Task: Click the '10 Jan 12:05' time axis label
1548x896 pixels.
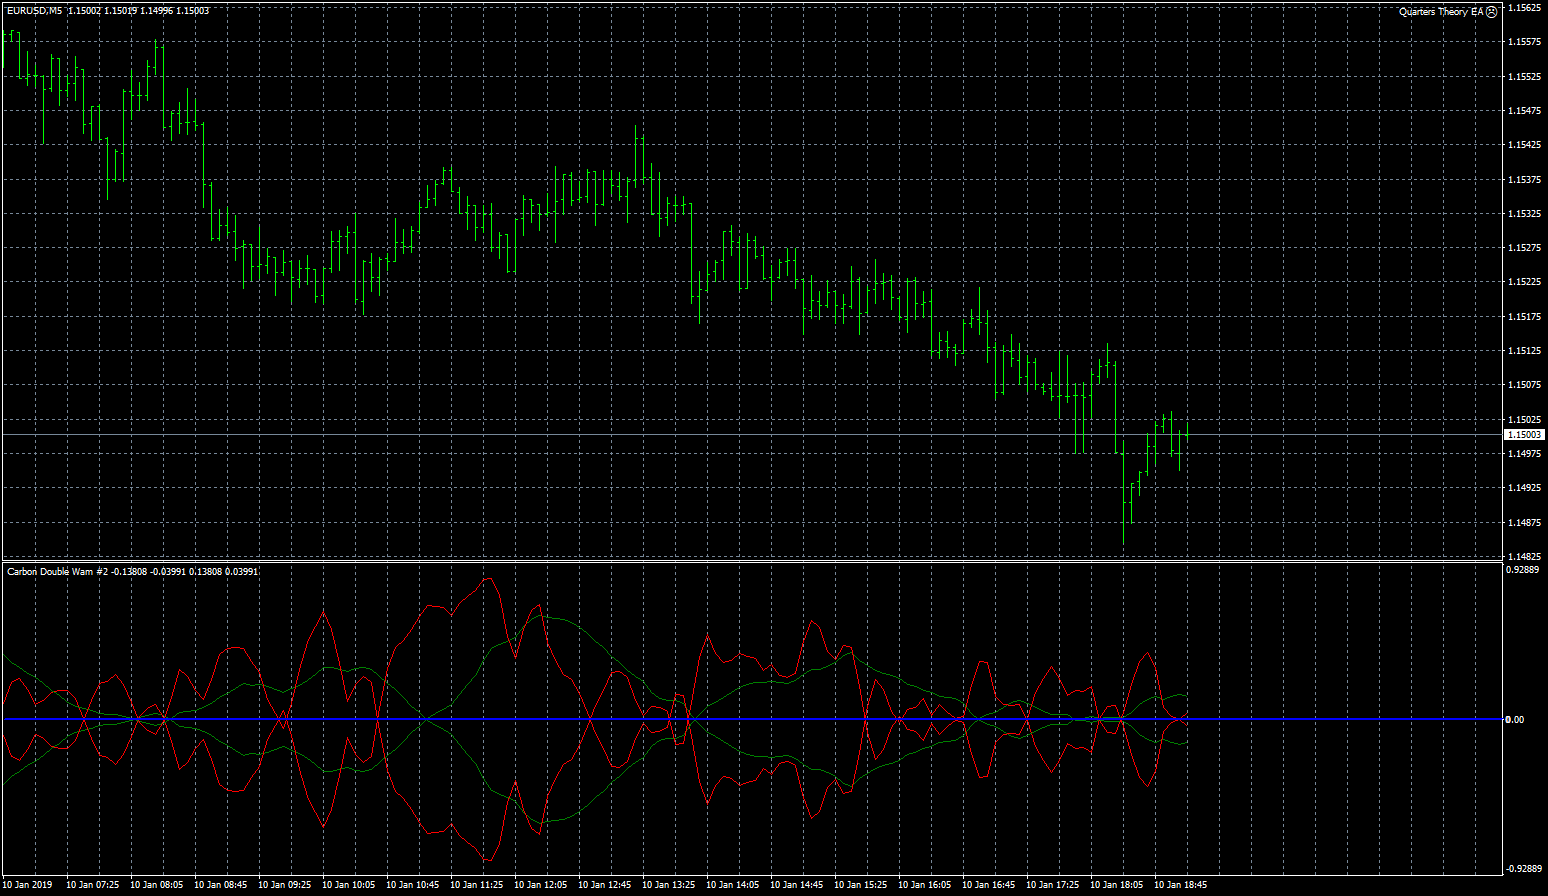Action: pos(541,884)
